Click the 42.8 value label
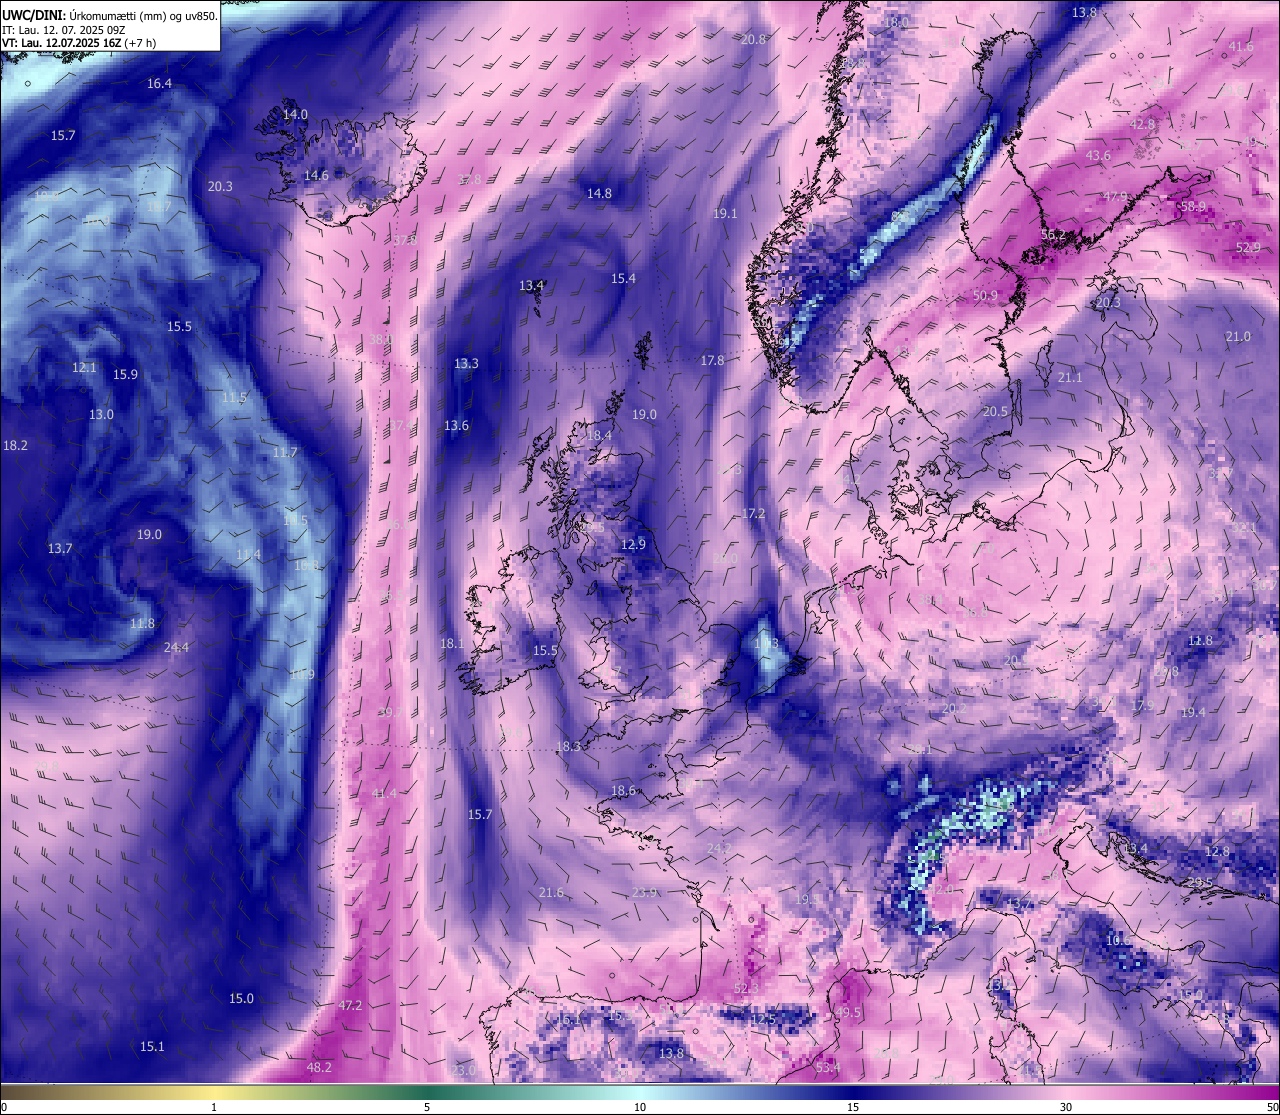Viewport: 1280px width, 1115px height. click(x=1142, y=124)
